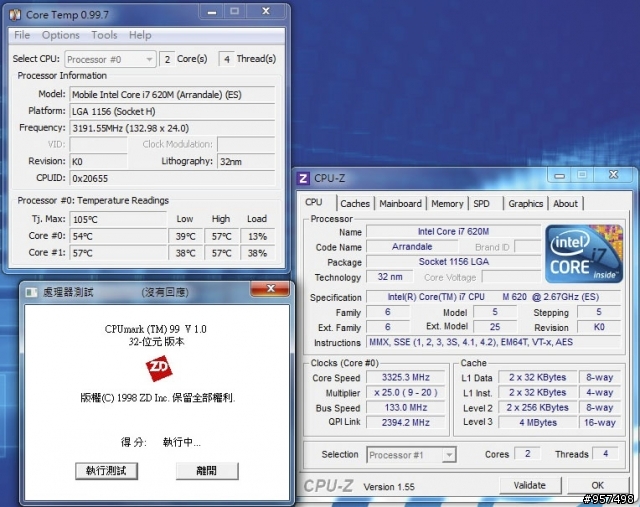Click the red ZD logo in CPUmark
Screen dimensions: 640x507
pyautogui.click(x=159, y=369)
